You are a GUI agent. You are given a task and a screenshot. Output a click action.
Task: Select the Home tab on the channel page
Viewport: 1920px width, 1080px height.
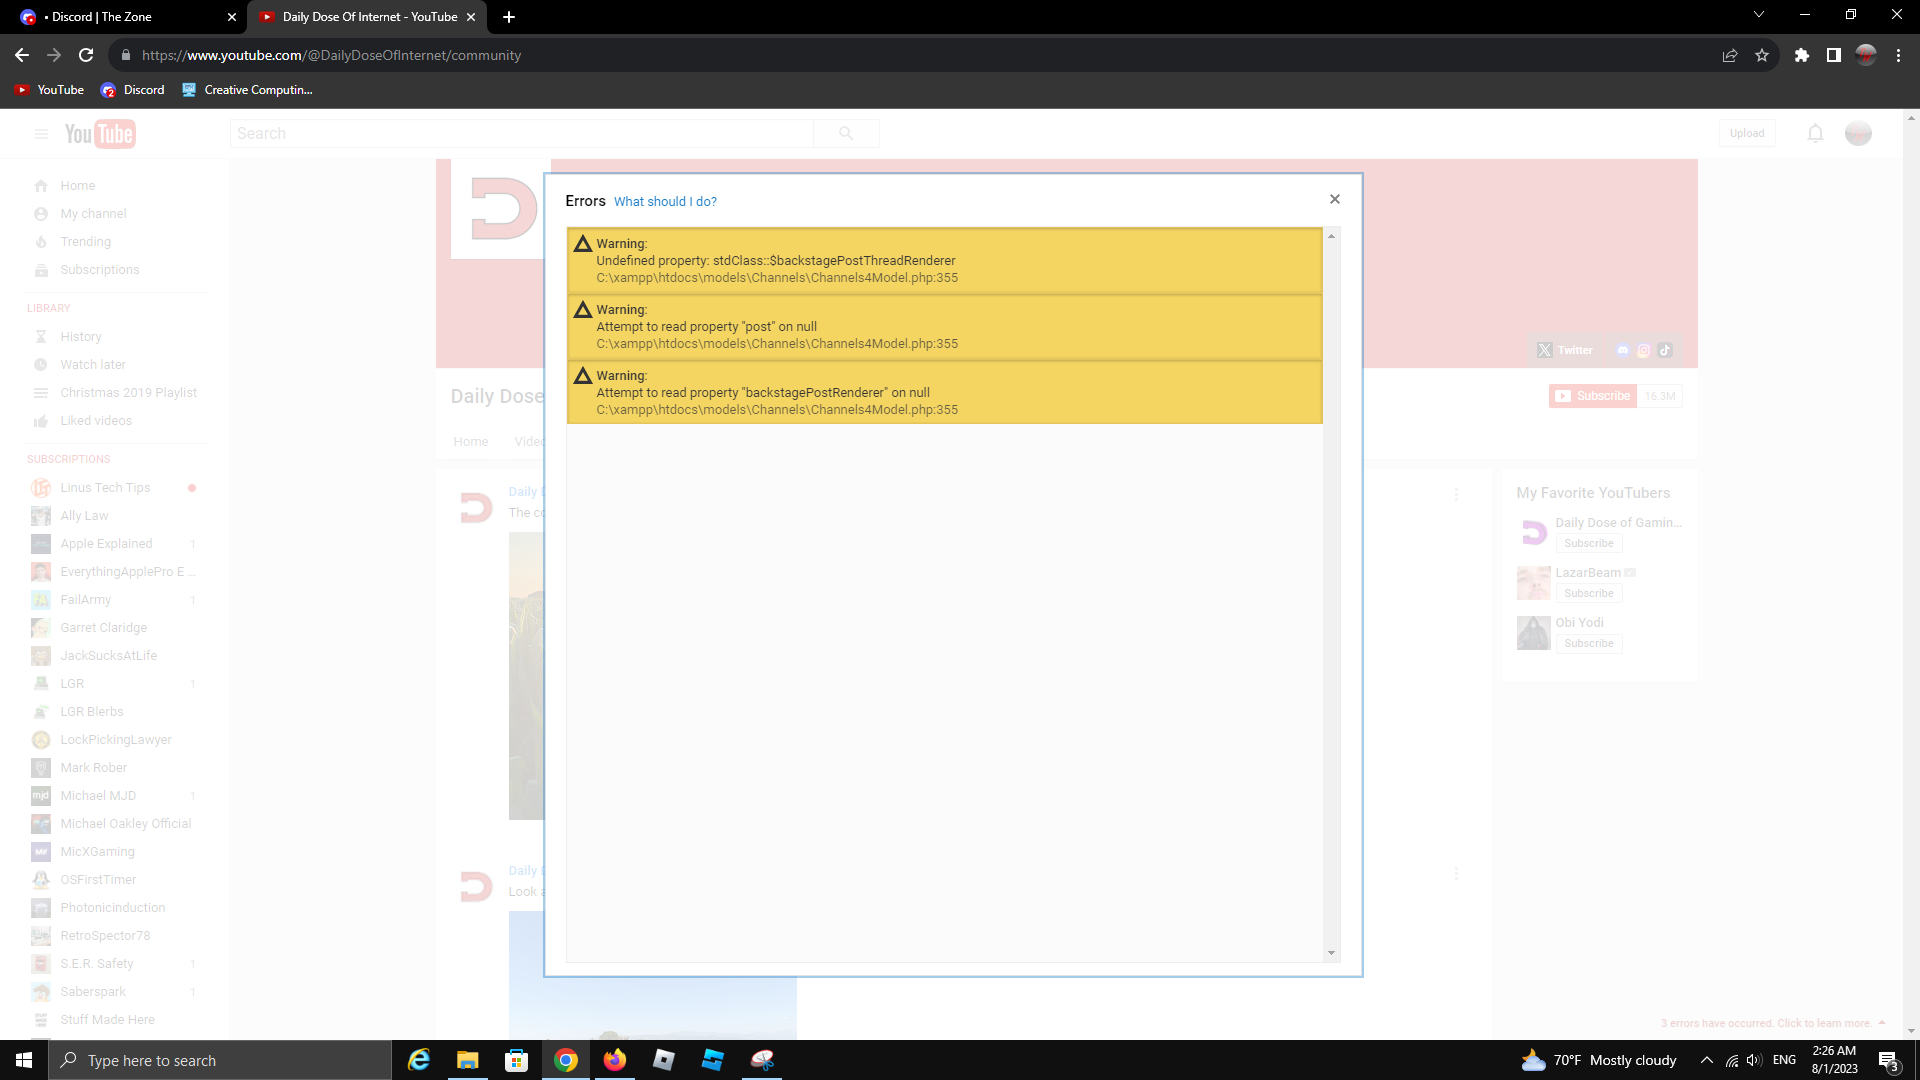coord(471,441)
